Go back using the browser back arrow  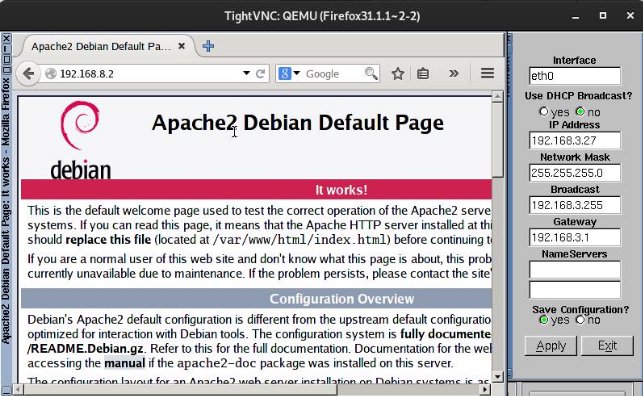pos(28,74)
